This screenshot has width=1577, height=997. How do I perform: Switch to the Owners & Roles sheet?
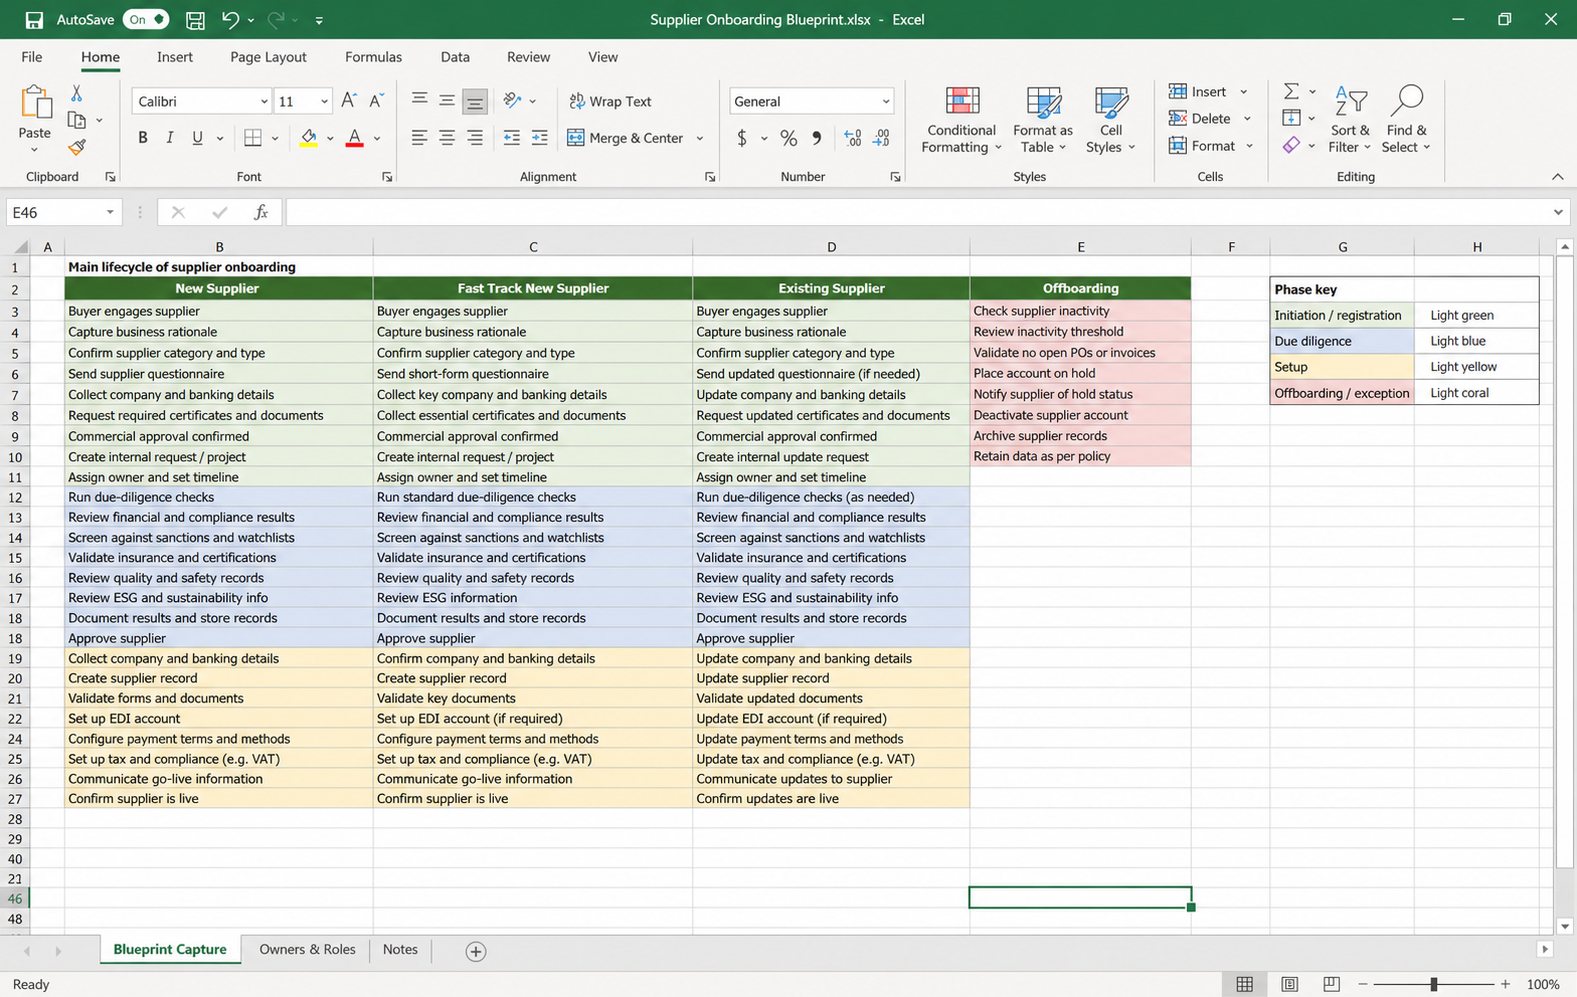click(307, 949)
